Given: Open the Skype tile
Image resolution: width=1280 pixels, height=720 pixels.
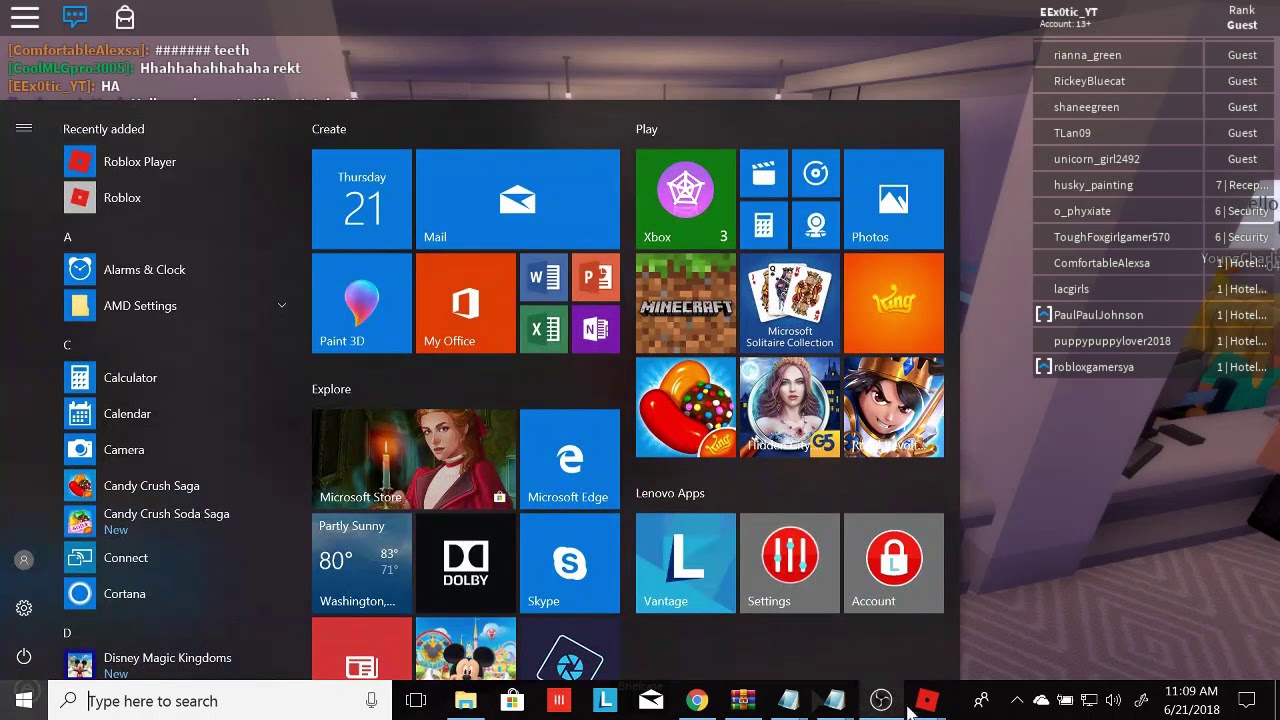Looking at the screenshot, I should coord(570,563).
